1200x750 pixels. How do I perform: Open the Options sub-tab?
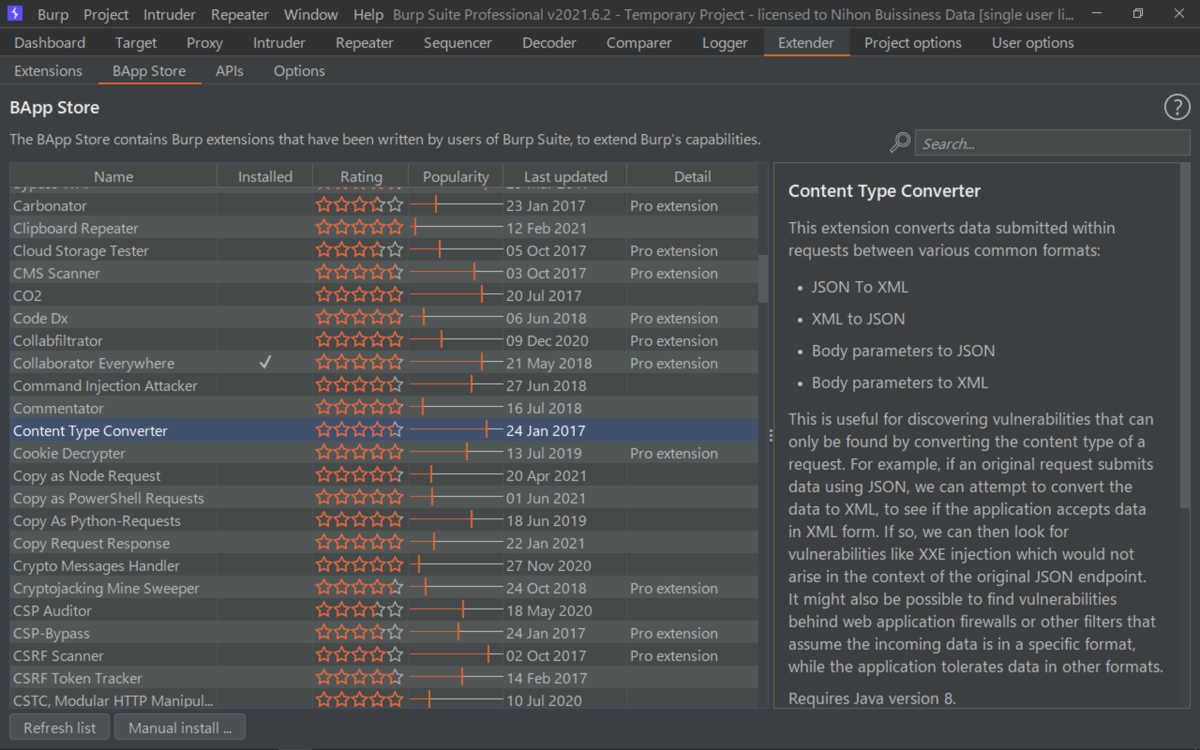299,71
